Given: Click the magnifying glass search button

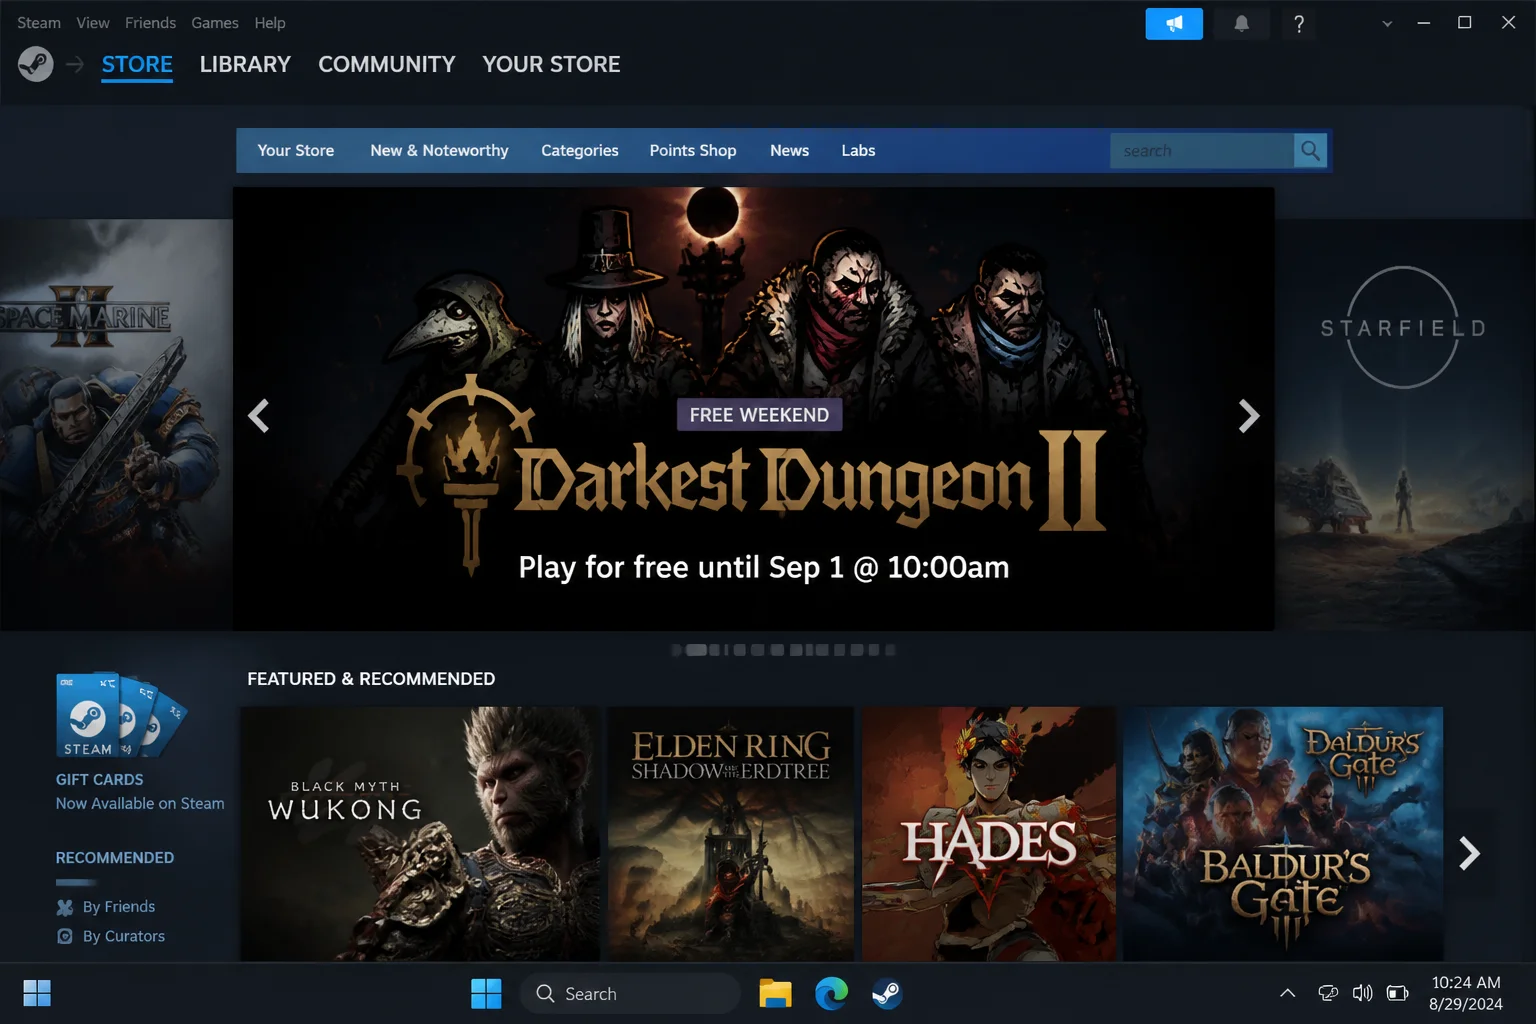Looking at the screenshot, I should (1310, 151).
